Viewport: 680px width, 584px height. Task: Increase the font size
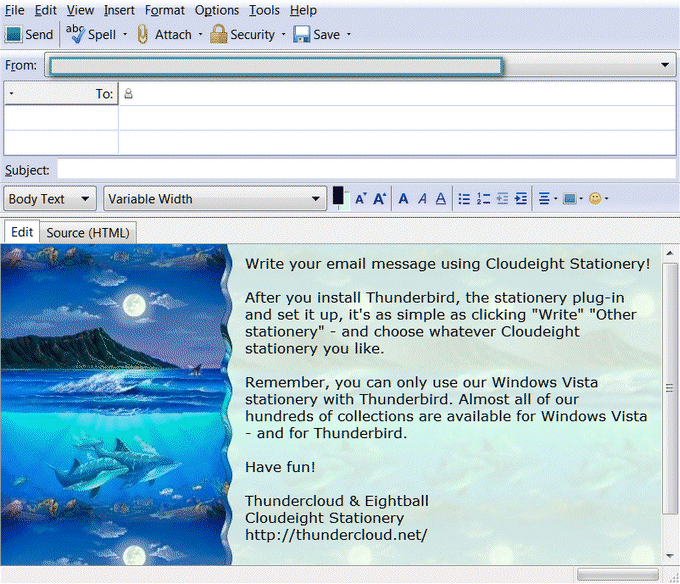pos(379,199)
